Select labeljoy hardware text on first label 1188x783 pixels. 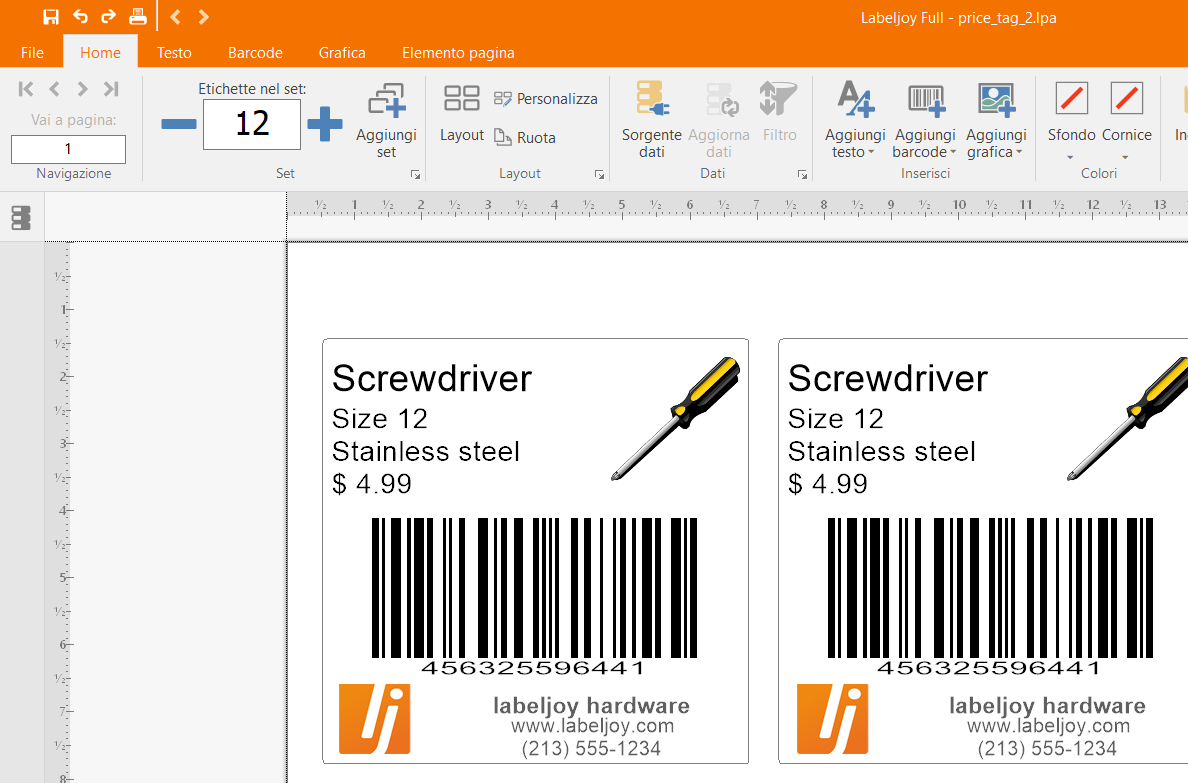pos(591,706)
